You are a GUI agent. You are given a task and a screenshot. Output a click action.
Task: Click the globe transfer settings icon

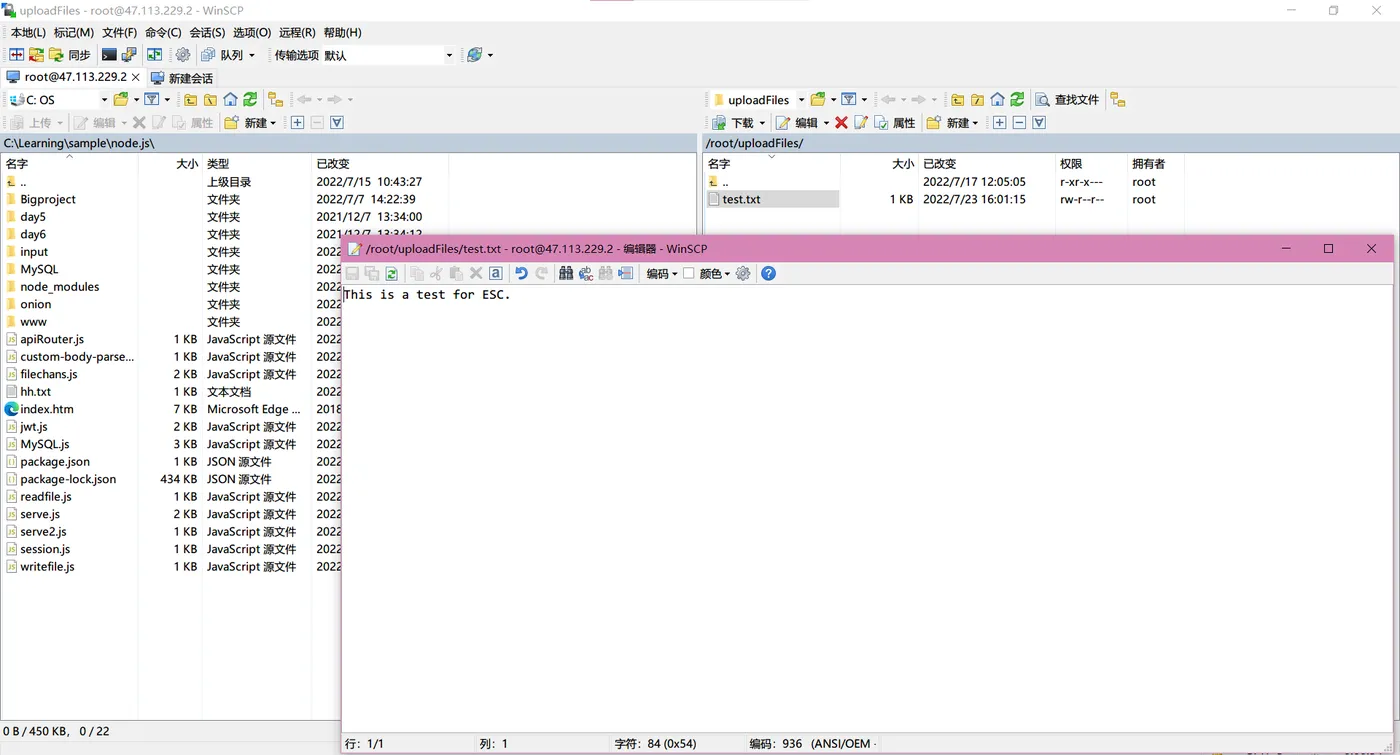(475, 55)
